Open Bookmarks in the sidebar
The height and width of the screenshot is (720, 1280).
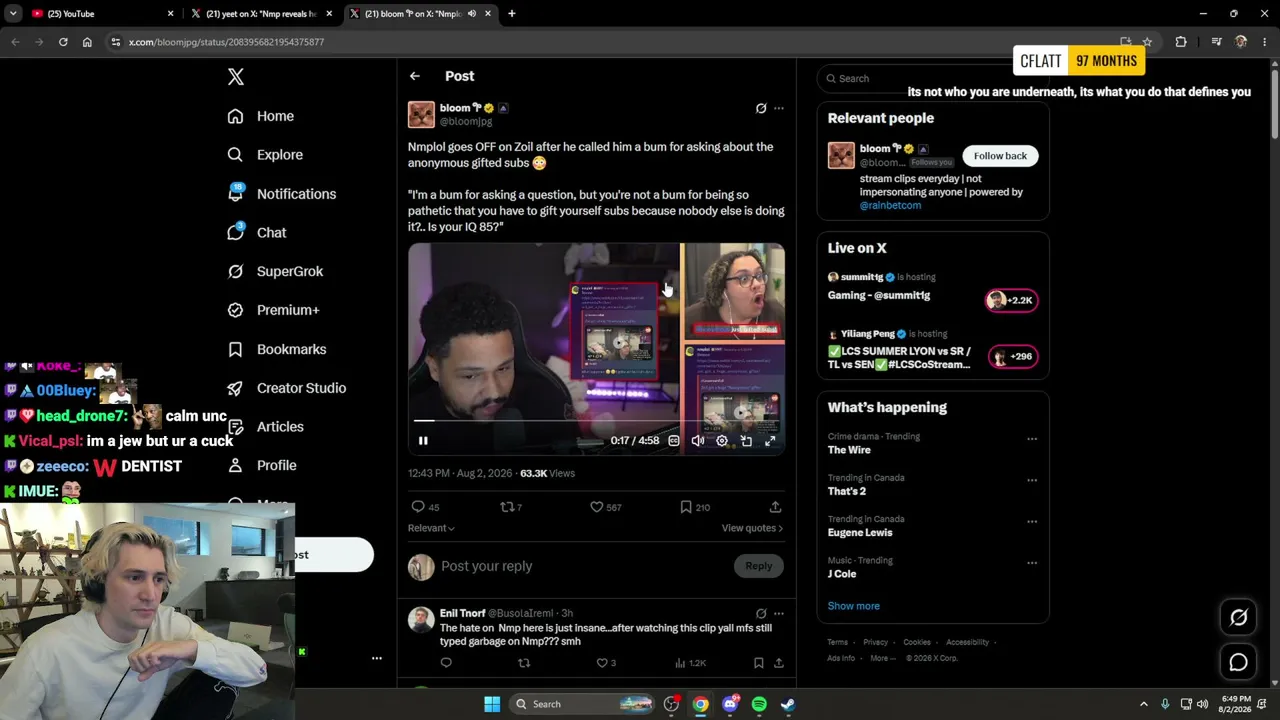pos(277,349)
